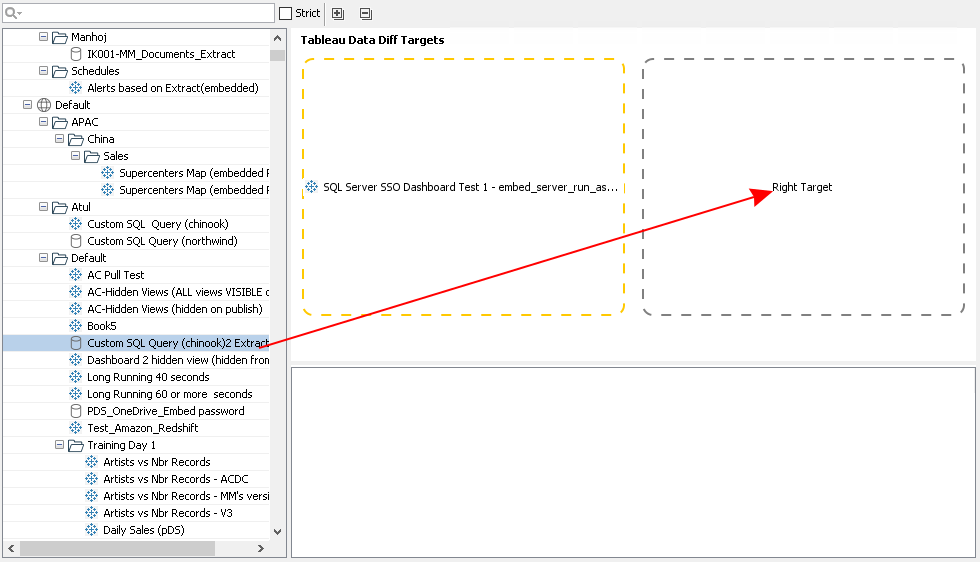
Task: Click Long Running 40 seconds workbook icon
Action: coord(76,376)
